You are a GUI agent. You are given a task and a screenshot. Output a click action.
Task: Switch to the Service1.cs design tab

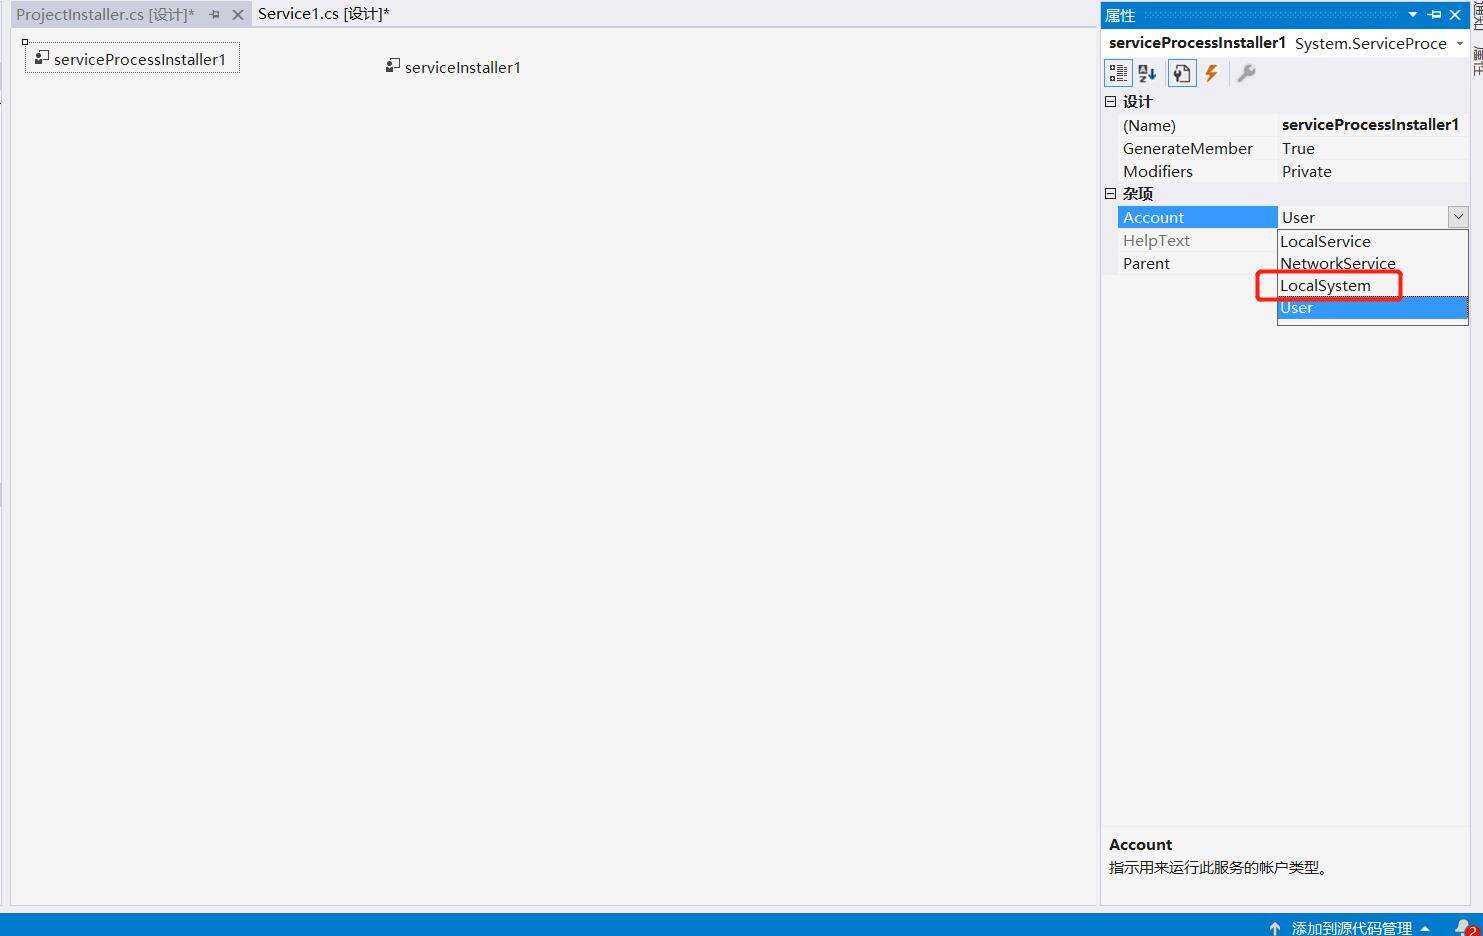coord(323,14)
